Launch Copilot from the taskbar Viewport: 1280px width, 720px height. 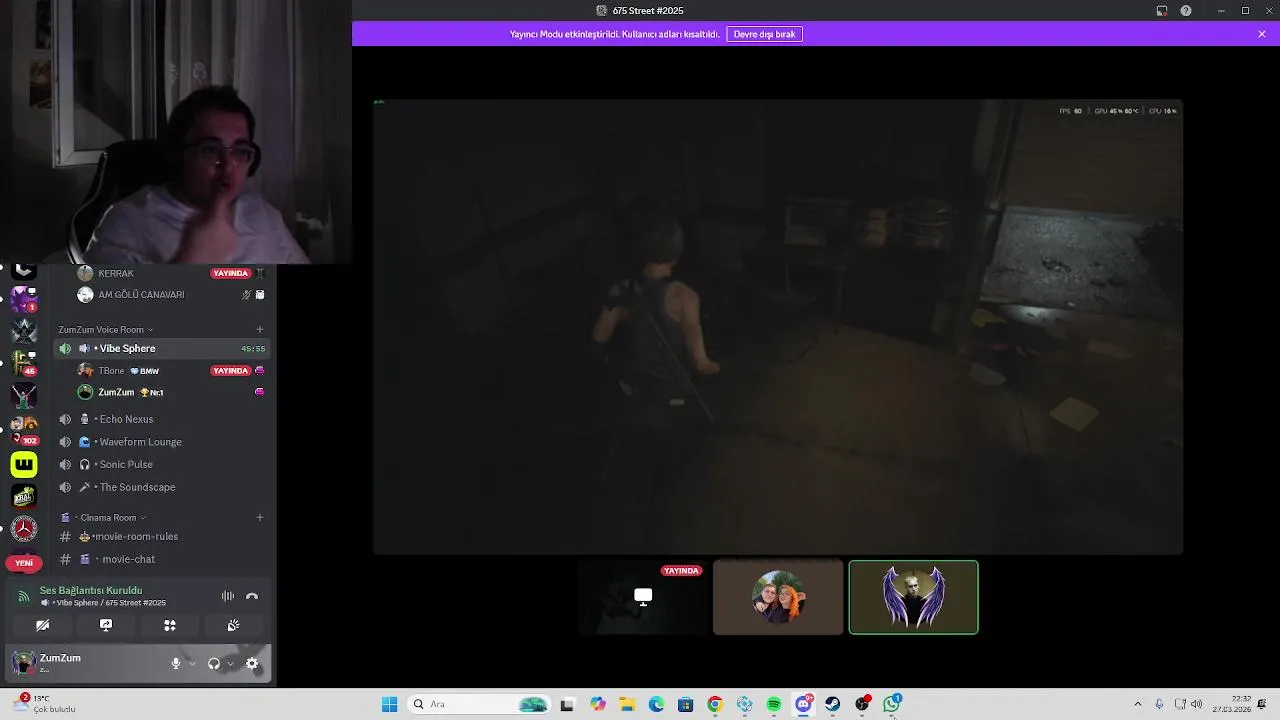point(598,704)
